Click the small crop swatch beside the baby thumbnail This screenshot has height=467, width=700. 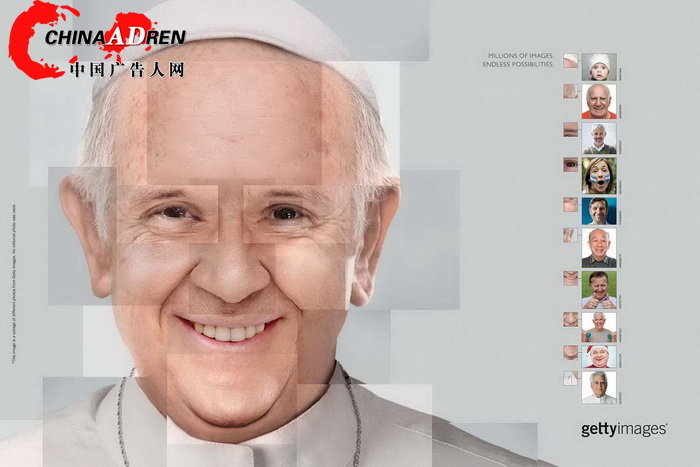[x=570, y=60]
